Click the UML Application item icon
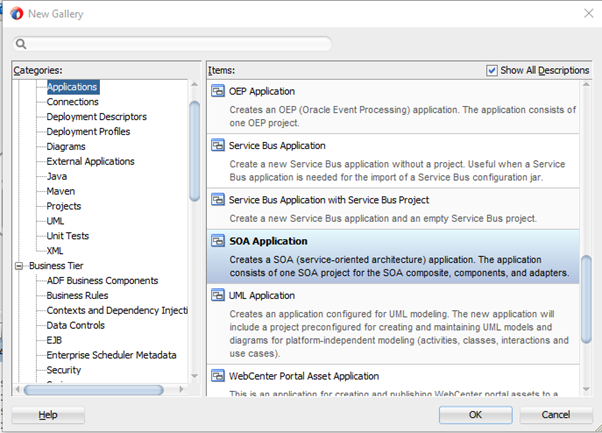602x433 pixels. coord(218,296)
